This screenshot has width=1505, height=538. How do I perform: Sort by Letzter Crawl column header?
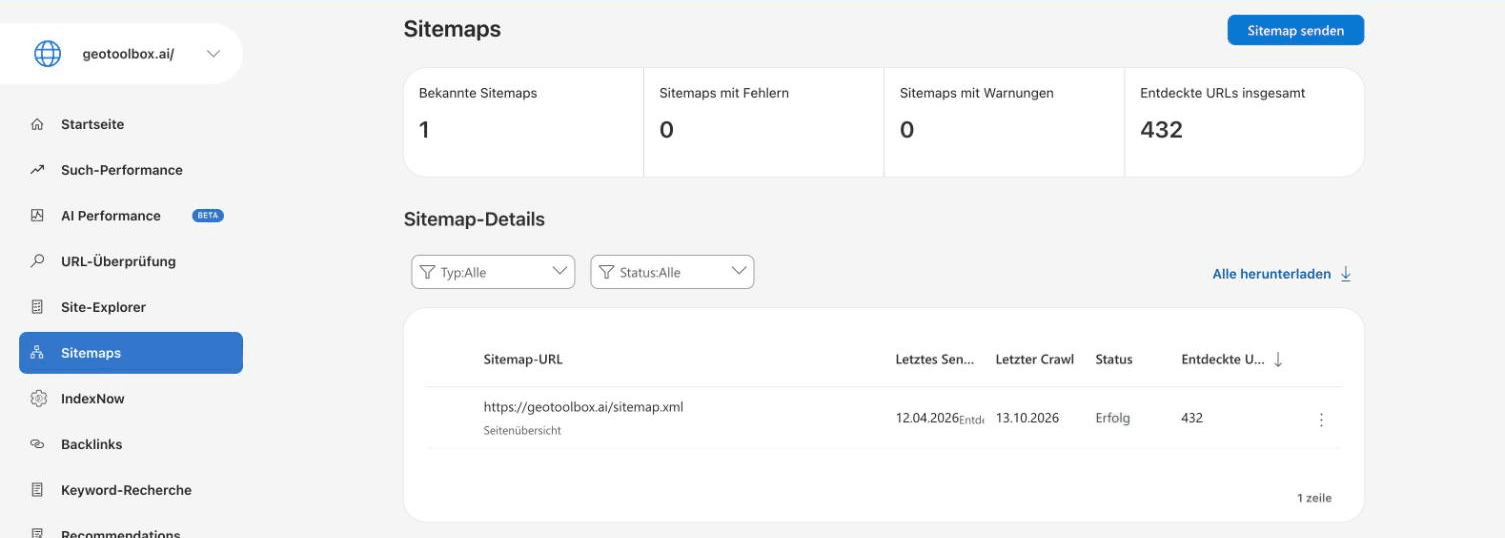coord(1035,360)
